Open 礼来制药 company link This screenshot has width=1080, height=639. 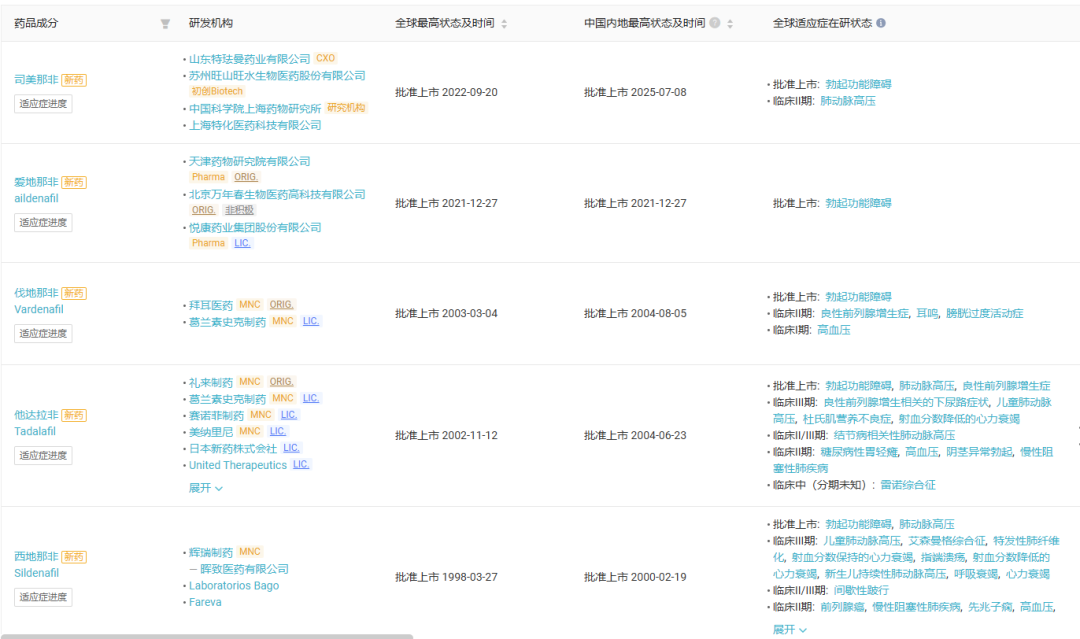click(211, 382)
